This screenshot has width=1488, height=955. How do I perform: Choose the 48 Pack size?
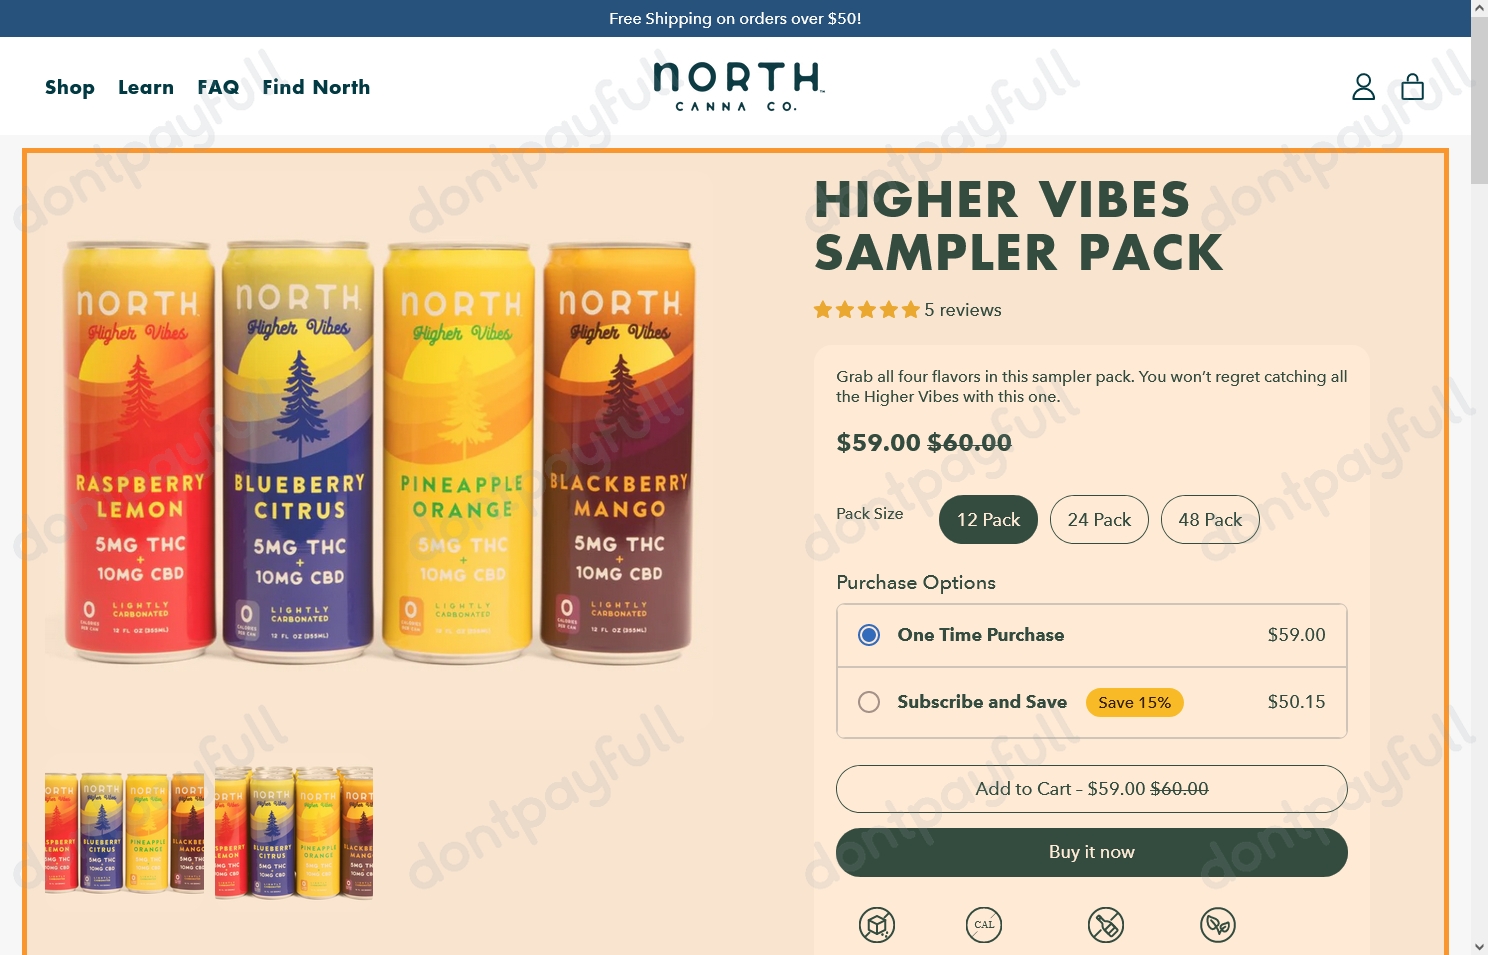pos(1210,520)
